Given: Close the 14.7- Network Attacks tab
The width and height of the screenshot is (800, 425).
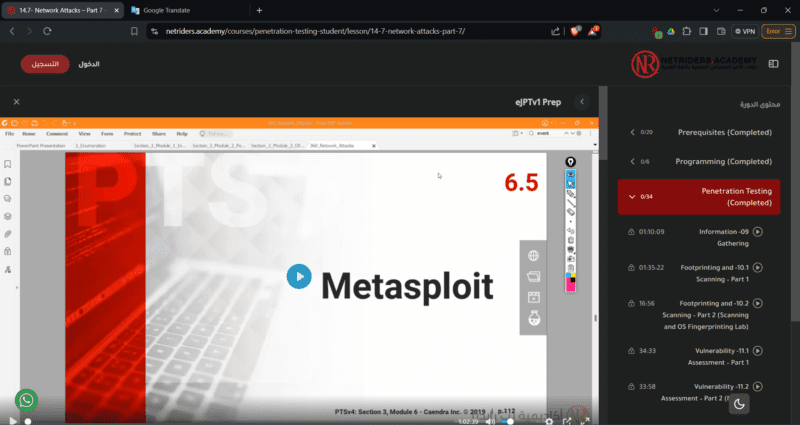Looking at the screenshot, I should tap(116, 10).
